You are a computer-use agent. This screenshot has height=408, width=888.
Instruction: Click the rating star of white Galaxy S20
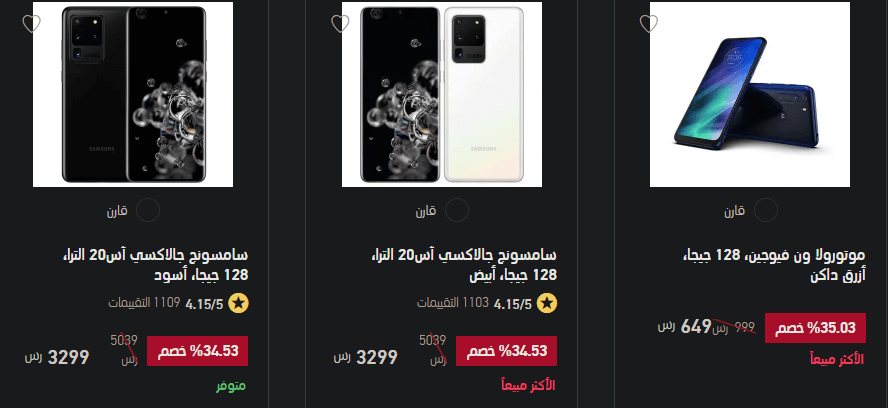547,304
